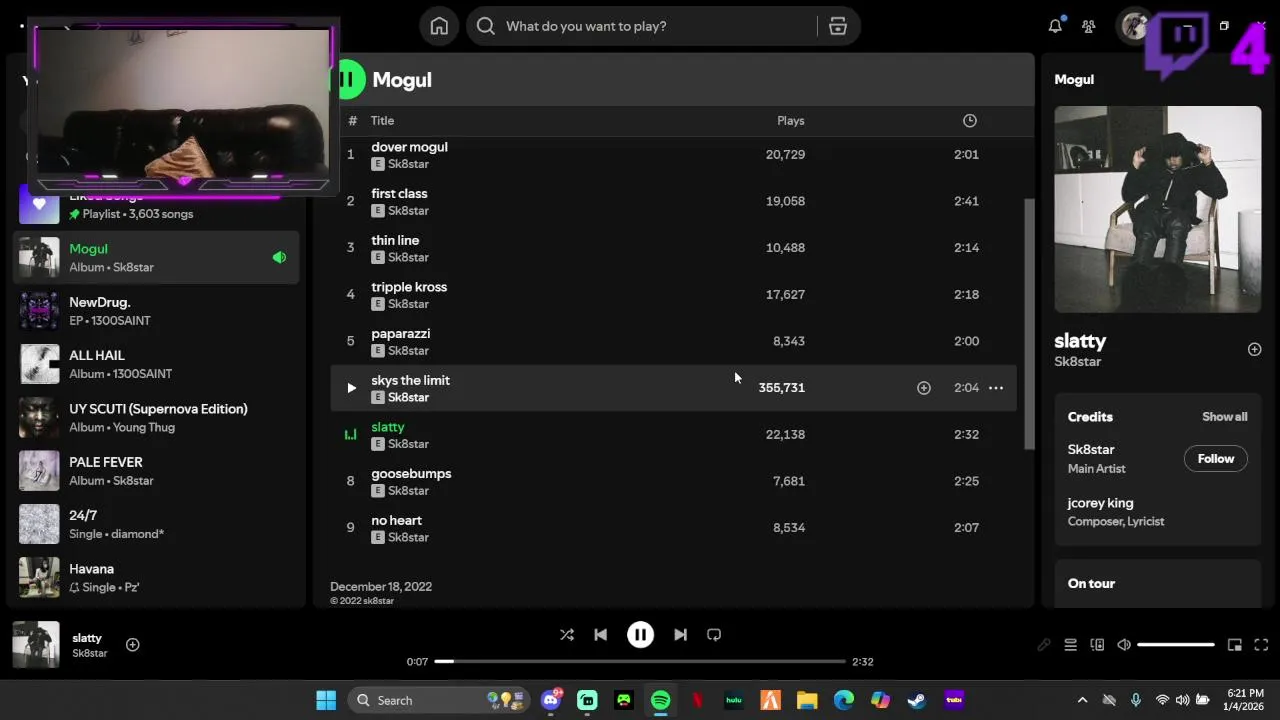Add slatty to library in Now Playing panel
The image size is (1280, 720).
point(1254,349)
